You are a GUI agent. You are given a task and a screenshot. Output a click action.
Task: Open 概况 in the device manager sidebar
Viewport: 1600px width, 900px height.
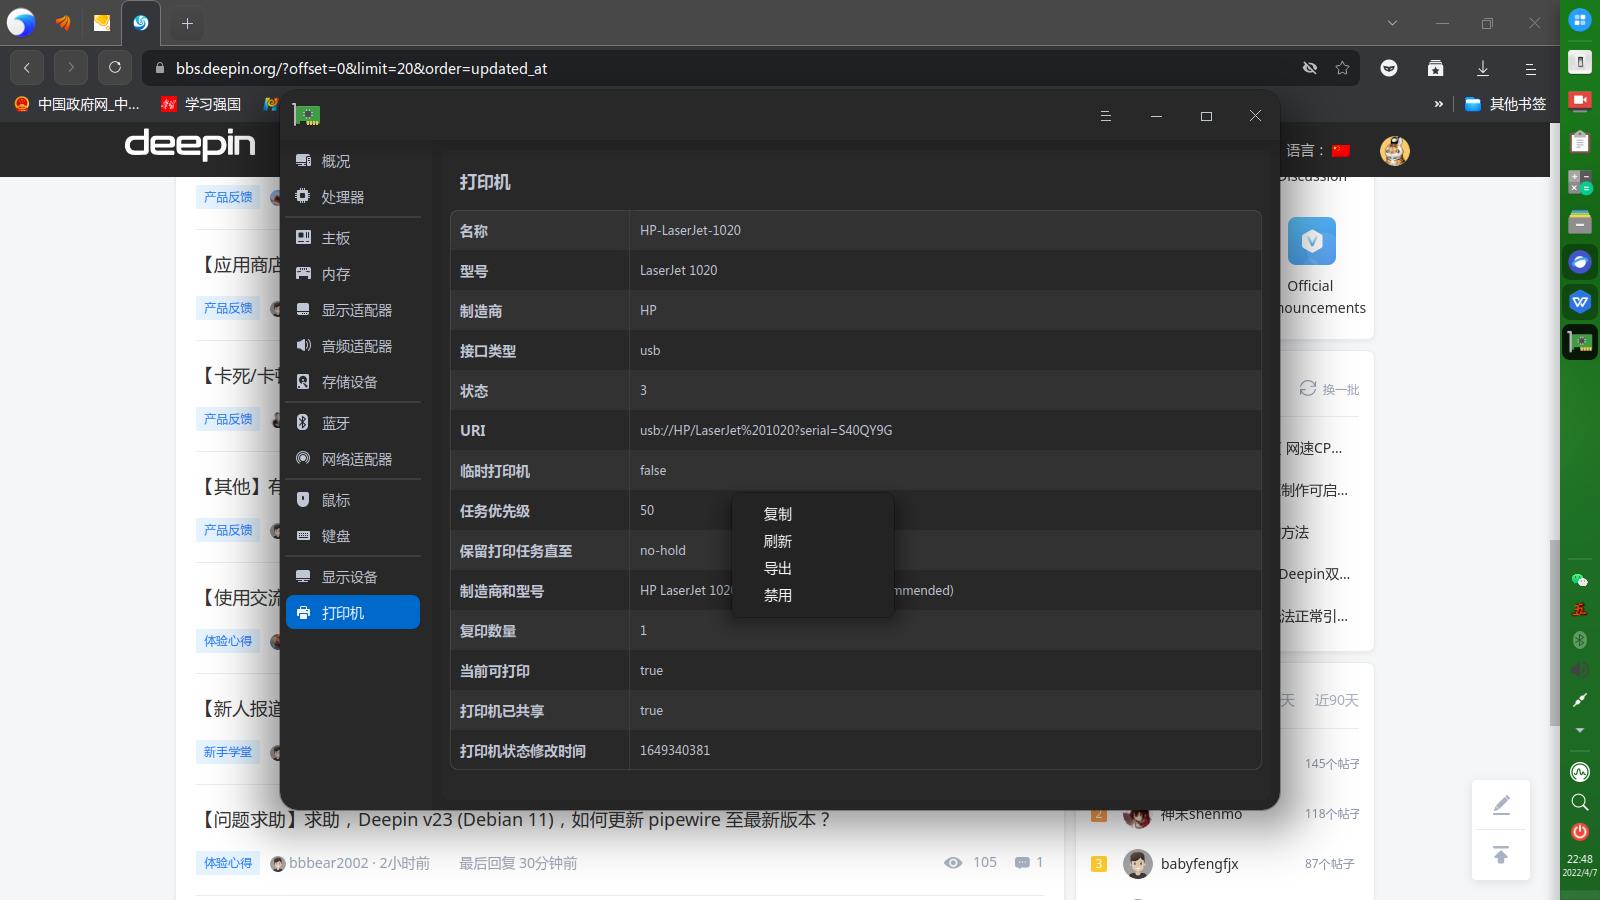(x=353, y=161)
